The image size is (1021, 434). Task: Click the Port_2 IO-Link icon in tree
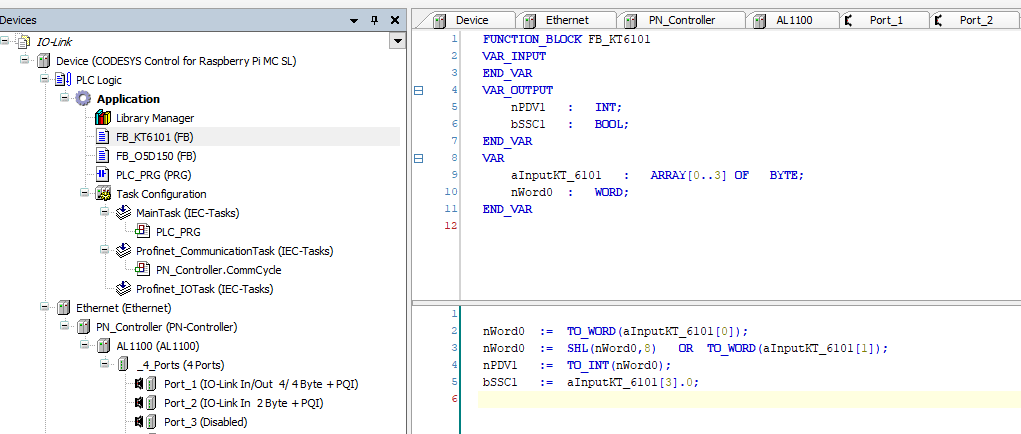[x=145, y=403]
